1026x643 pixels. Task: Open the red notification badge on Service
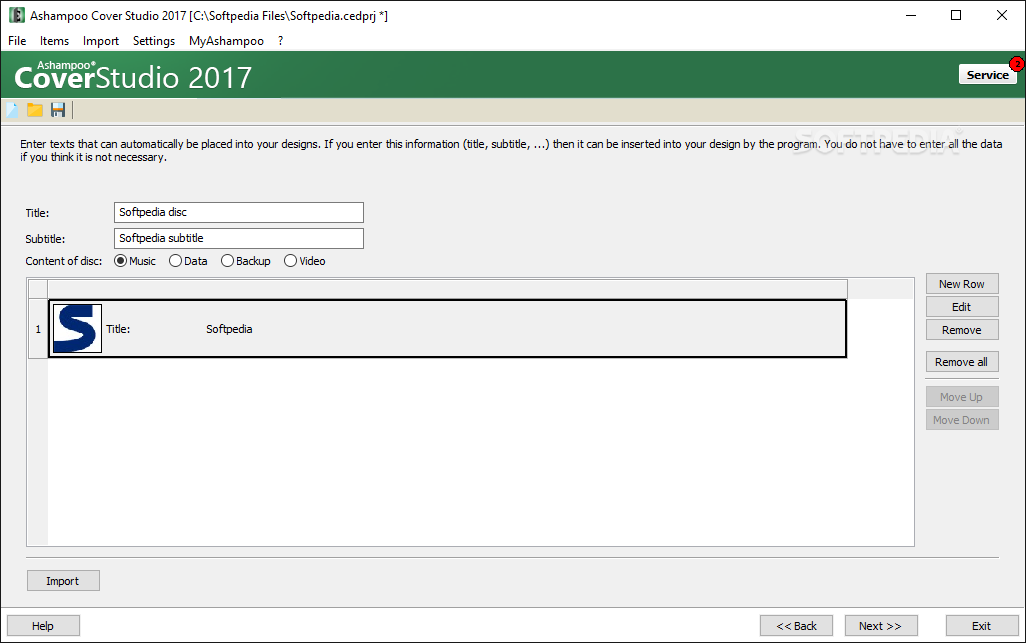point(1017,63)
